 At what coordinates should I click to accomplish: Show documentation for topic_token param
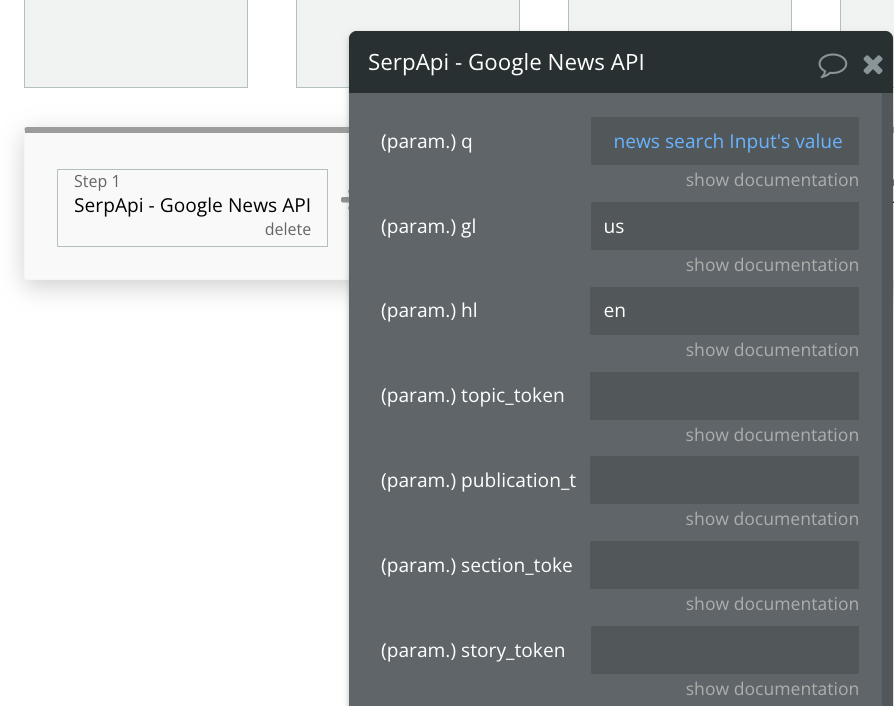point(772,435)
